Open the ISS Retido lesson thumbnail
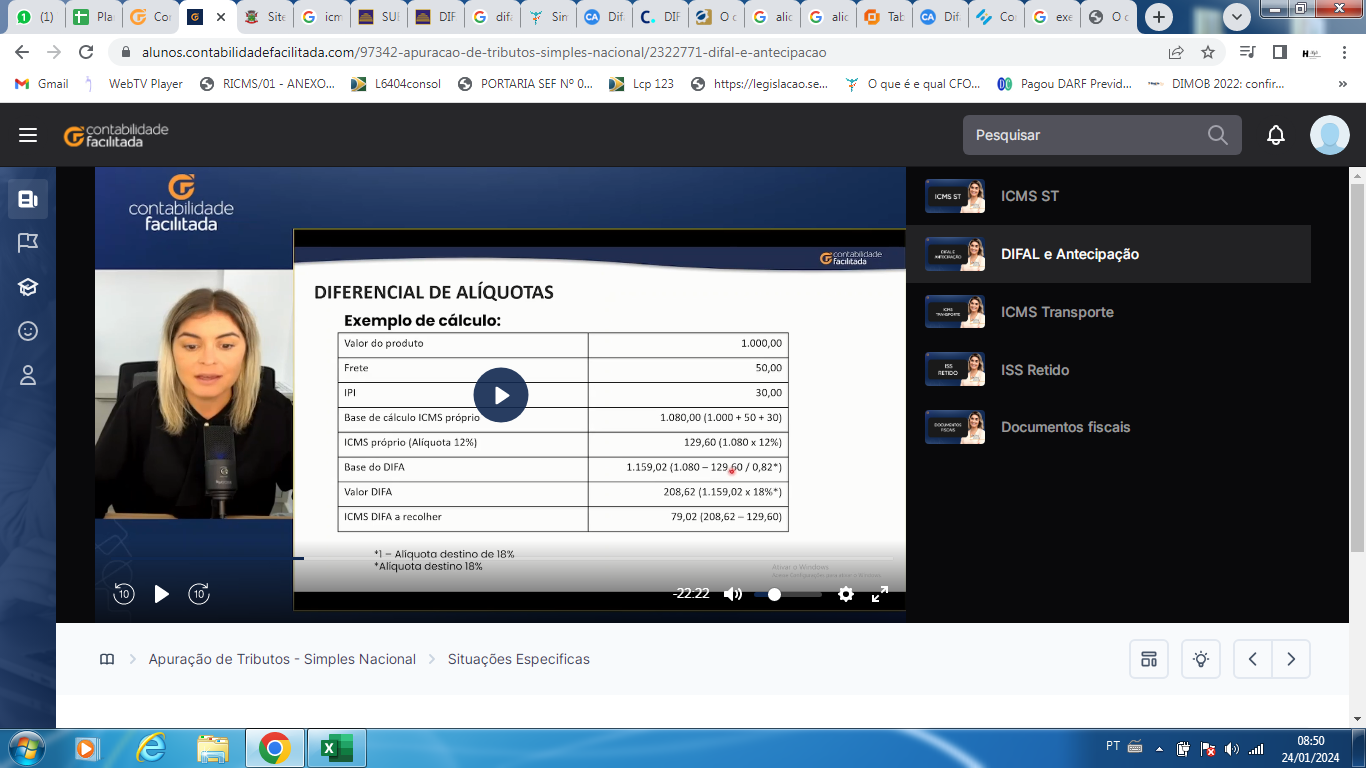Screen dimensions: 1366x768 coord(955,370)
